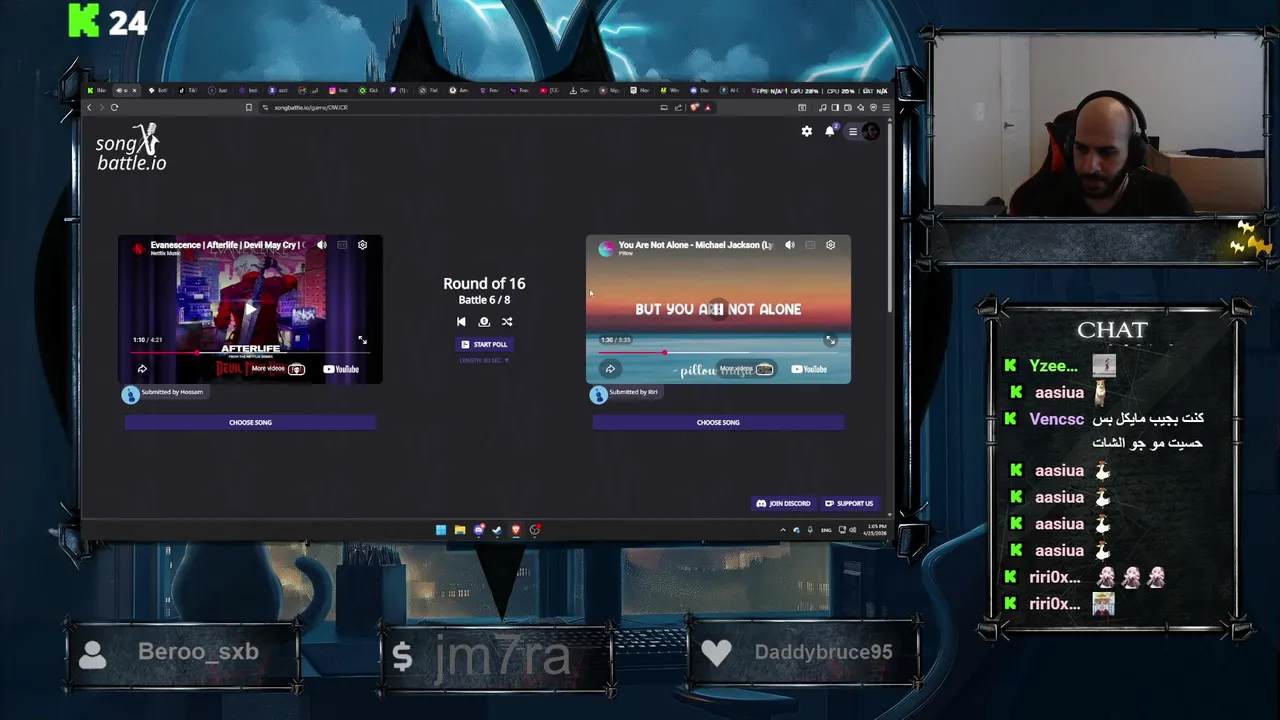This screenshot has height=720, width=1280.
Task: Expand the poll length 60 sec dropdown
Action: point(484,360)
